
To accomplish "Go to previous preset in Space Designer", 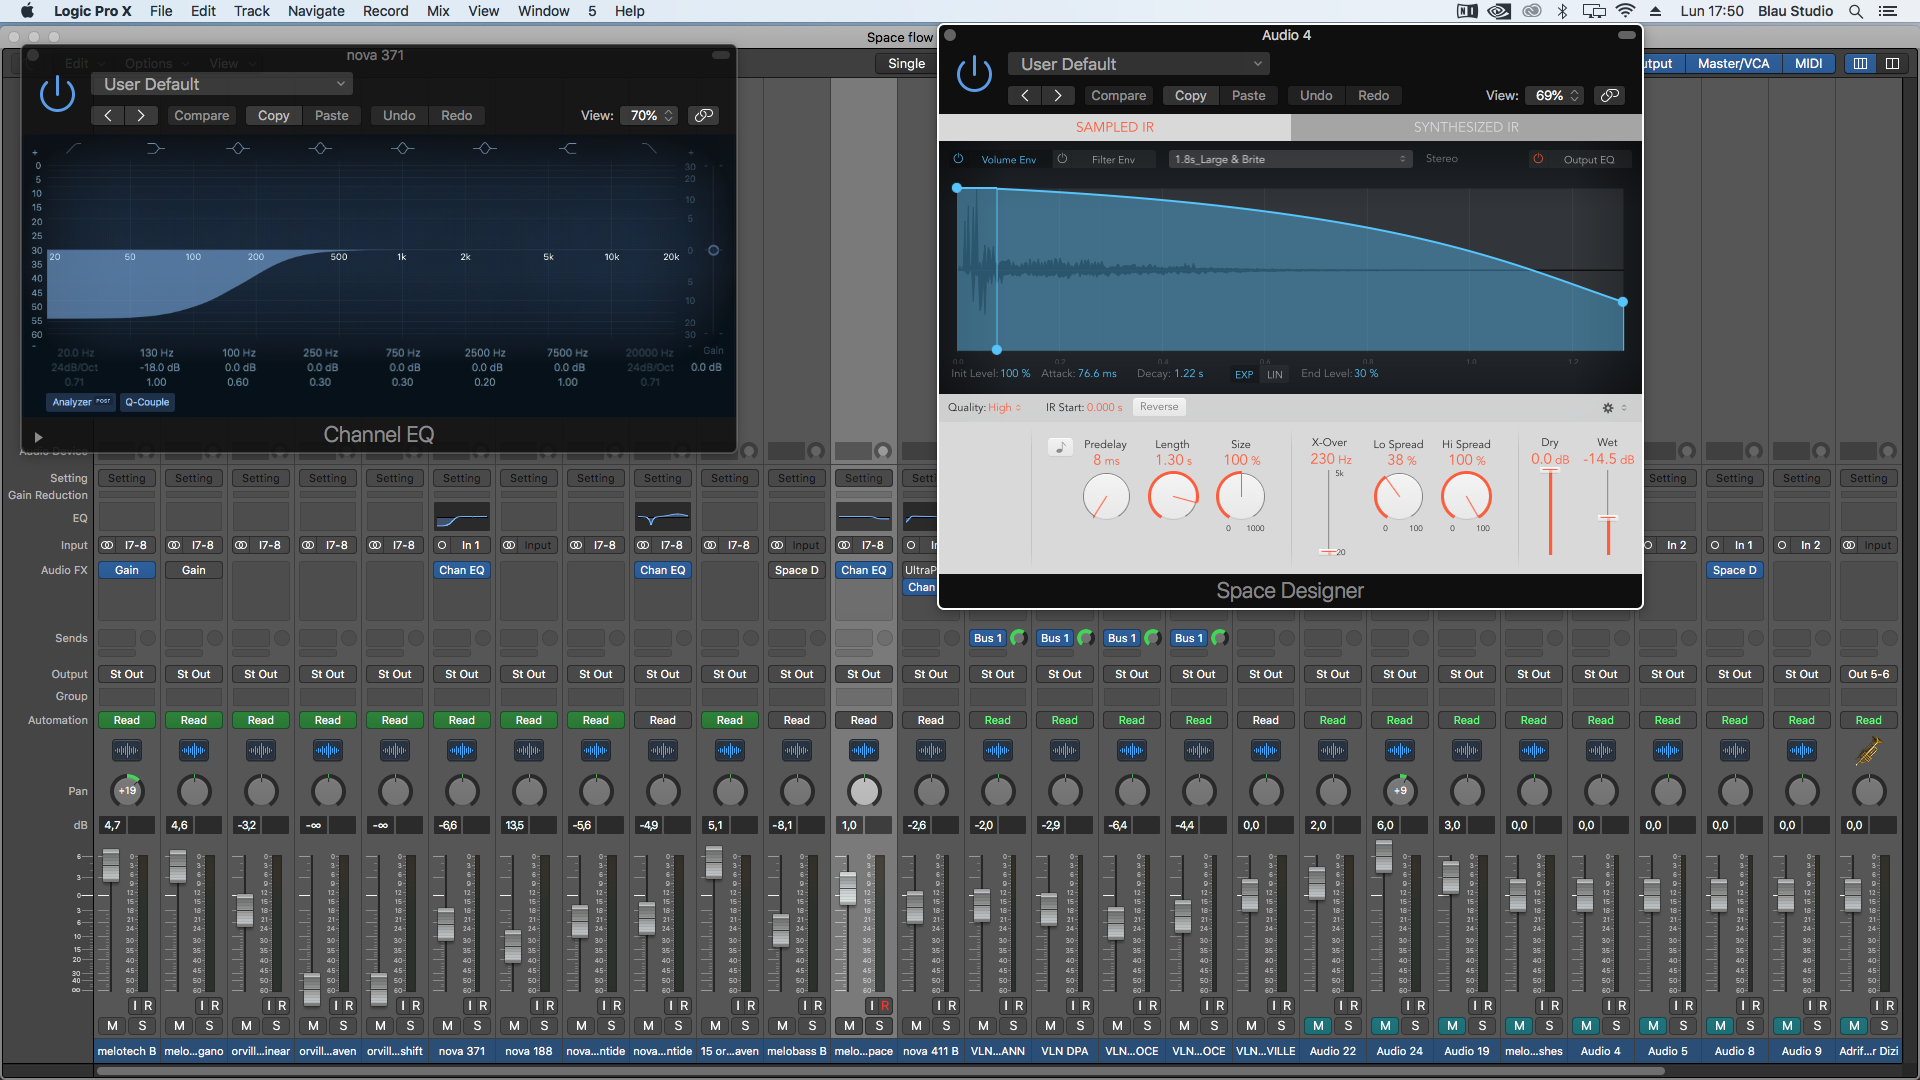I will 1025,95.
